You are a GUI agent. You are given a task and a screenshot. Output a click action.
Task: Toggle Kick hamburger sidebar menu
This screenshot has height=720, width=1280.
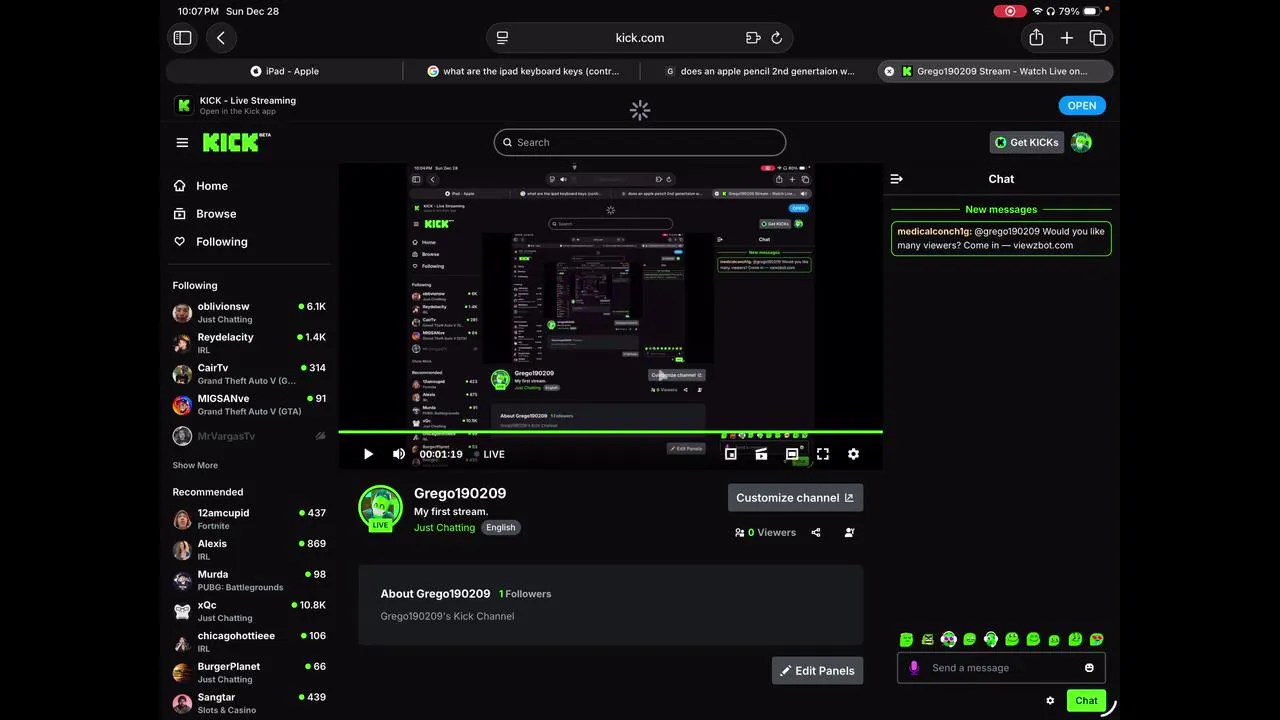pyautogui.click(x=182, y=142)
